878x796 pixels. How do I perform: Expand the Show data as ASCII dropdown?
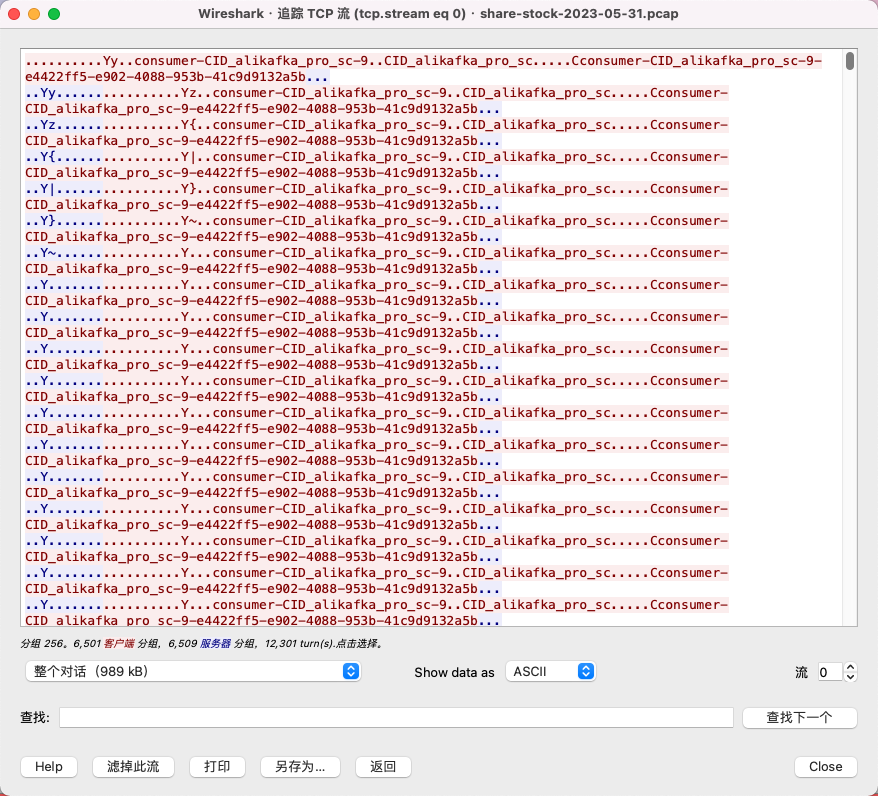(x=550, y=672)
